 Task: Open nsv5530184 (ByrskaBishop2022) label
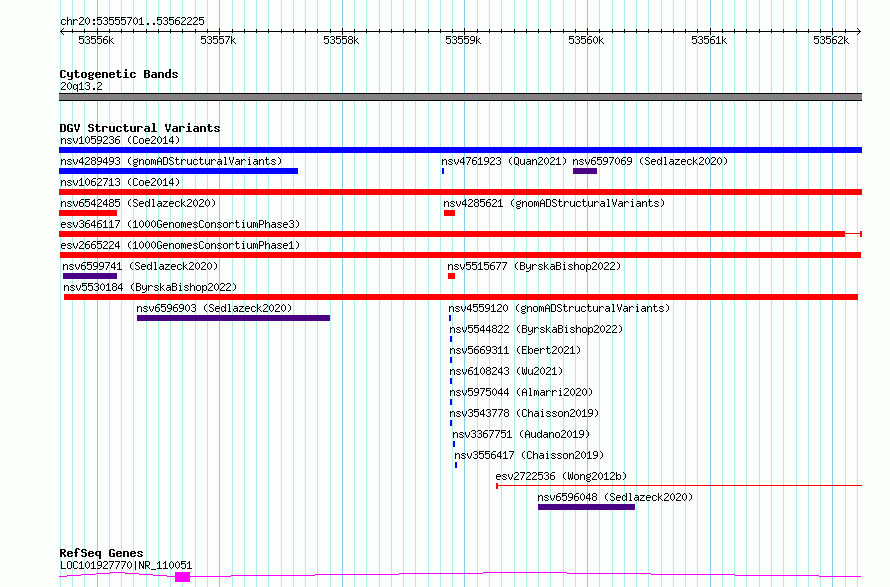coord(150,287)
